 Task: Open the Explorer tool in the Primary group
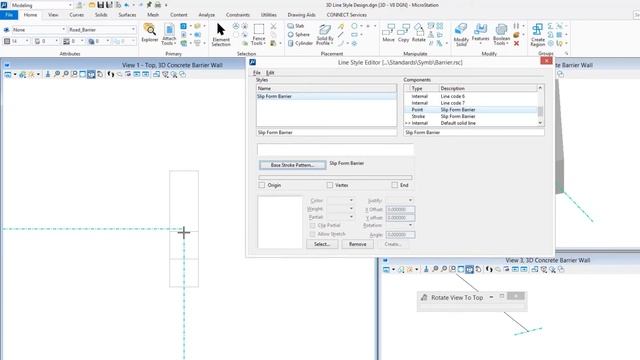click(150, 33)
